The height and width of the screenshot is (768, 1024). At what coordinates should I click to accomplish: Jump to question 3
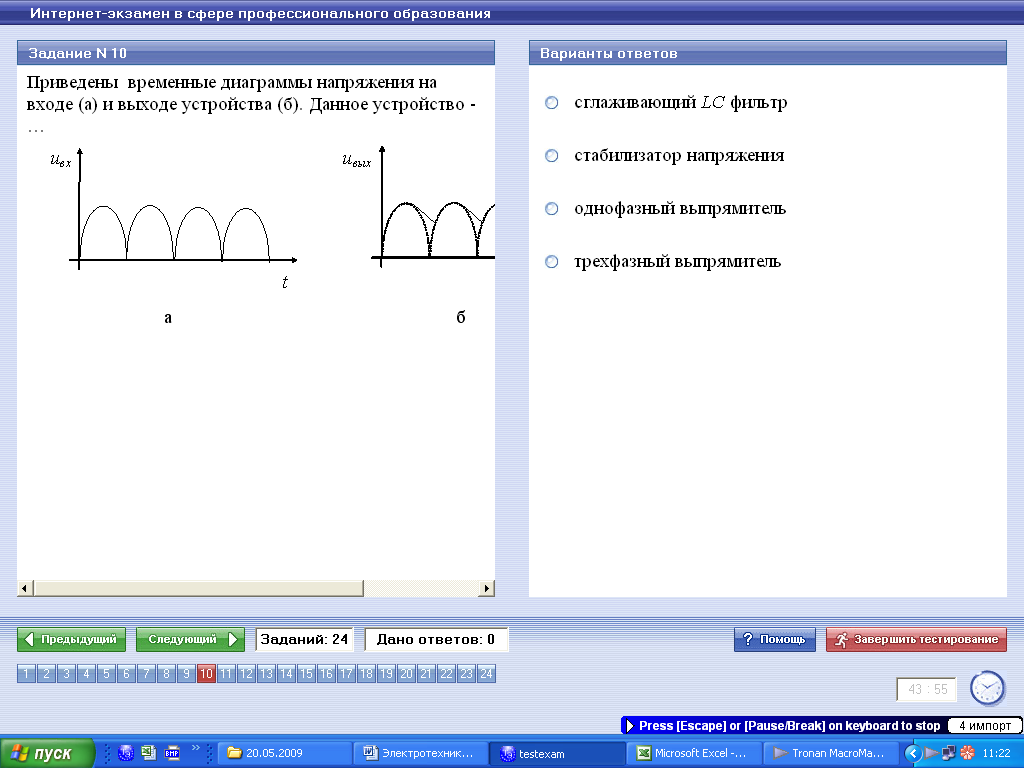(66, 673)
